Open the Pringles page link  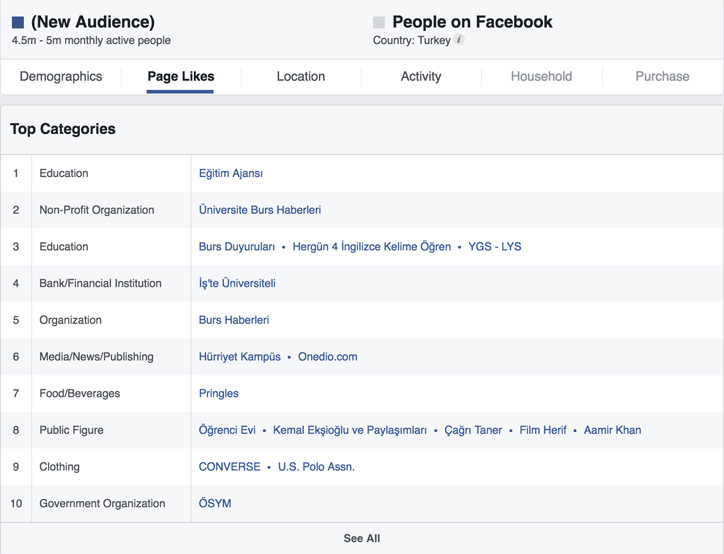(x=219, y=393)
